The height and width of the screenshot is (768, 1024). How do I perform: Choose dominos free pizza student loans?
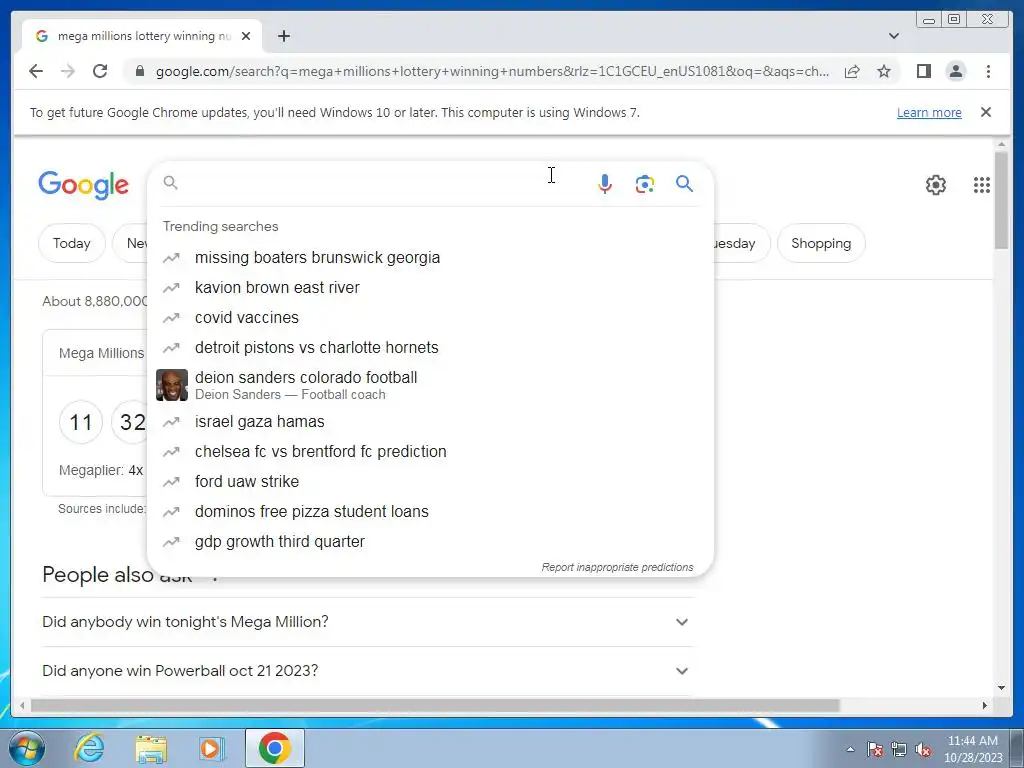(431, 511)
